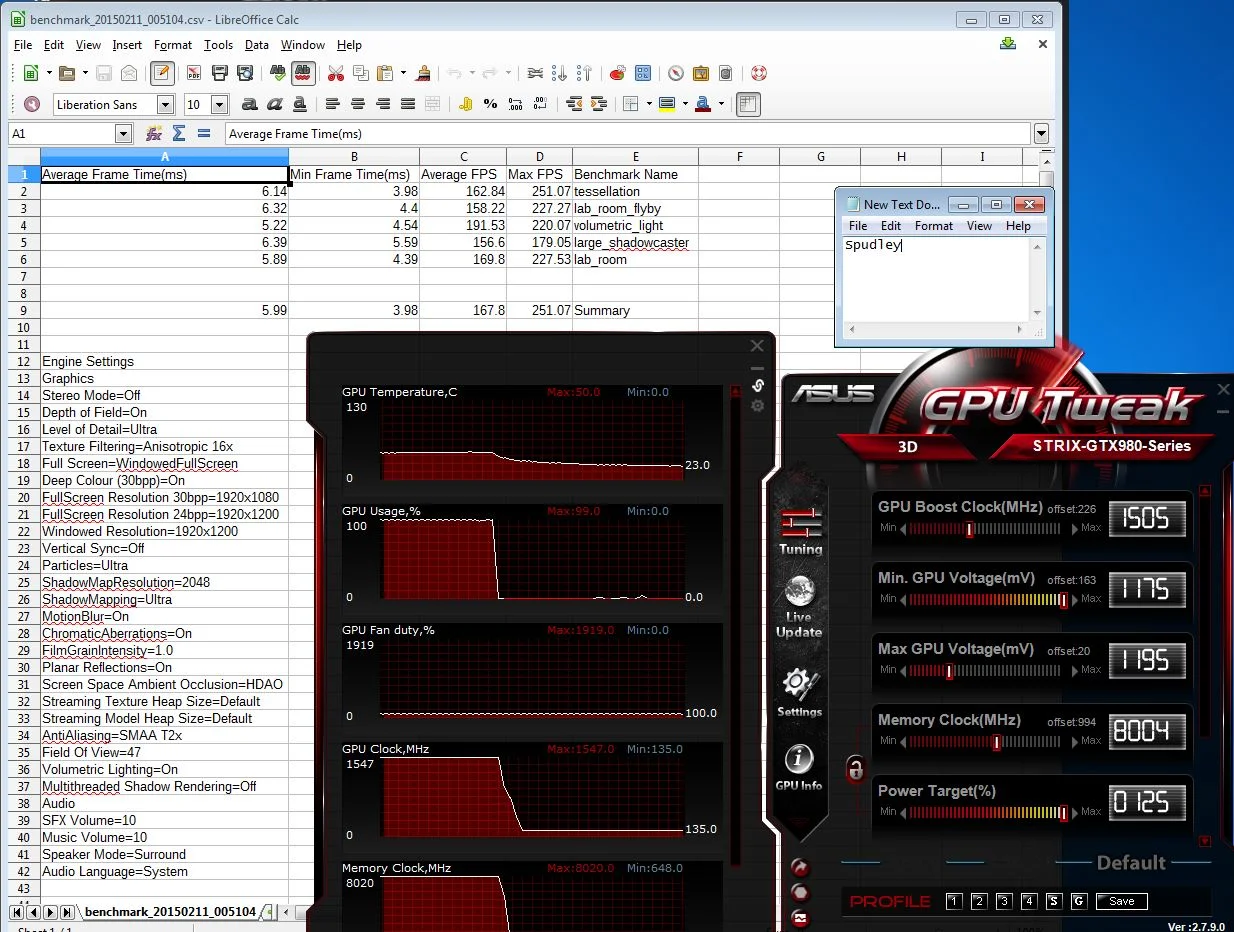Toggle bold text formatting
1234x932 pixels.
250,104
